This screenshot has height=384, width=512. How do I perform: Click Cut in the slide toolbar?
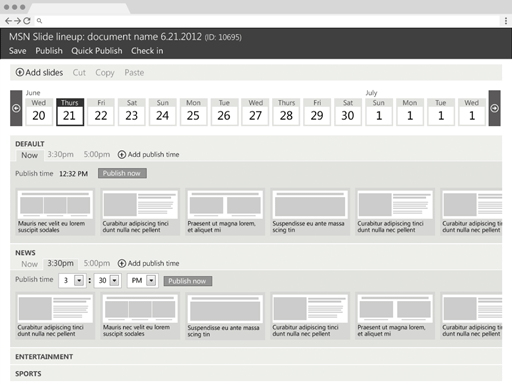79,72
